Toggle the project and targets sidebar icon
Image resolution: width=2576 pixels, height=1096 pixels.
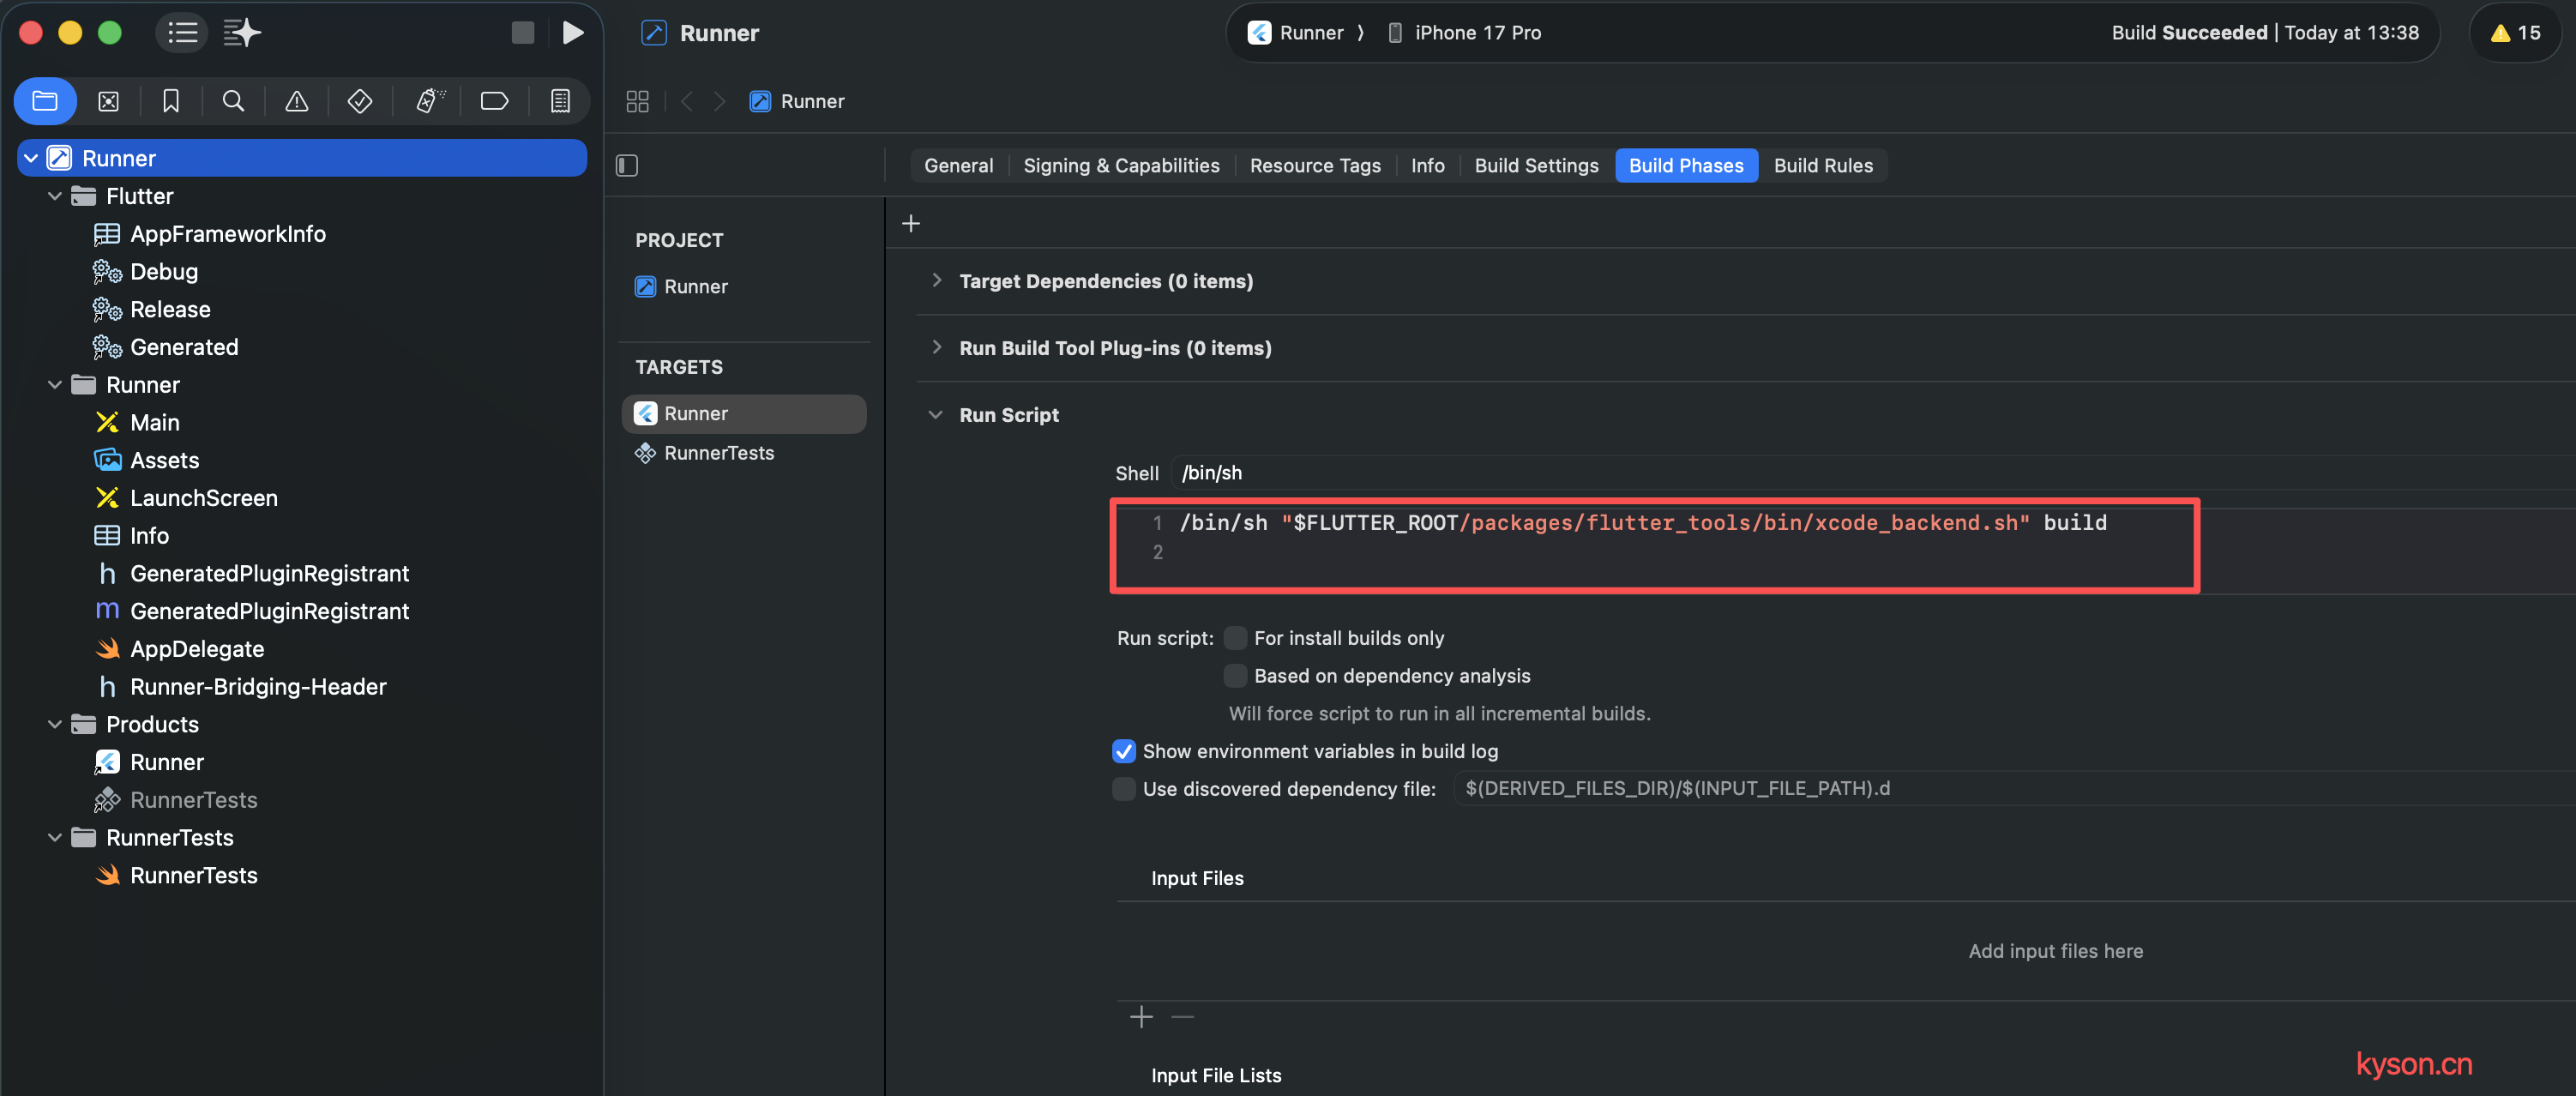click(627, 165)
